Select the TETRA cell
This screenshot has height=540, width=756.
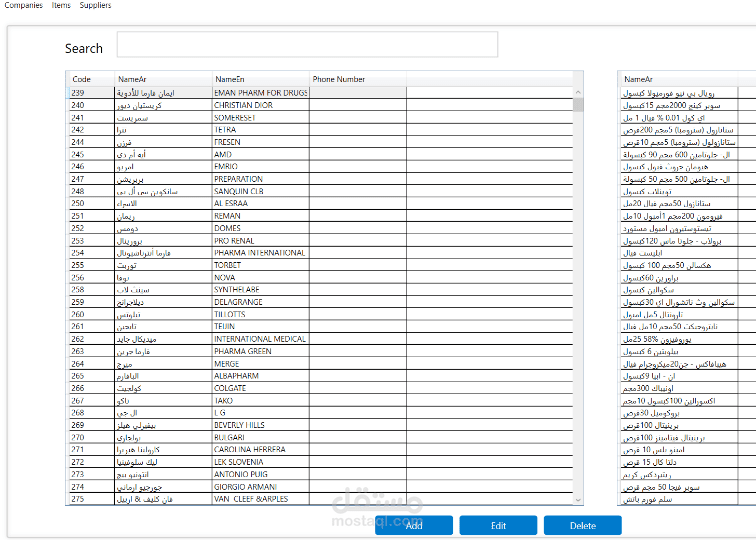261,130
